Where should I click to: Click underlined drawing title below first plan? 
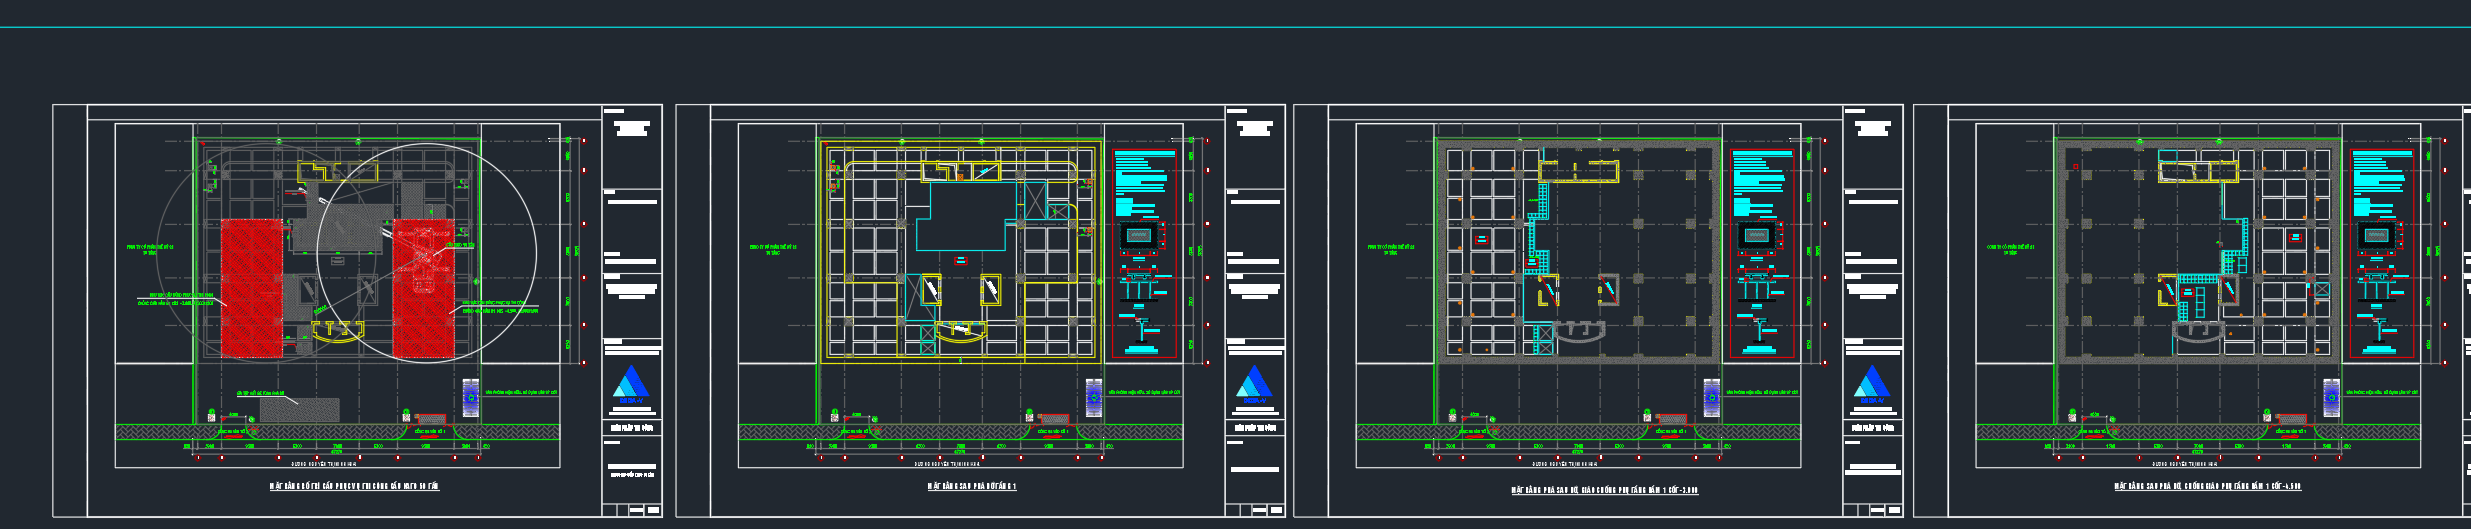click(x=354, y=487)
